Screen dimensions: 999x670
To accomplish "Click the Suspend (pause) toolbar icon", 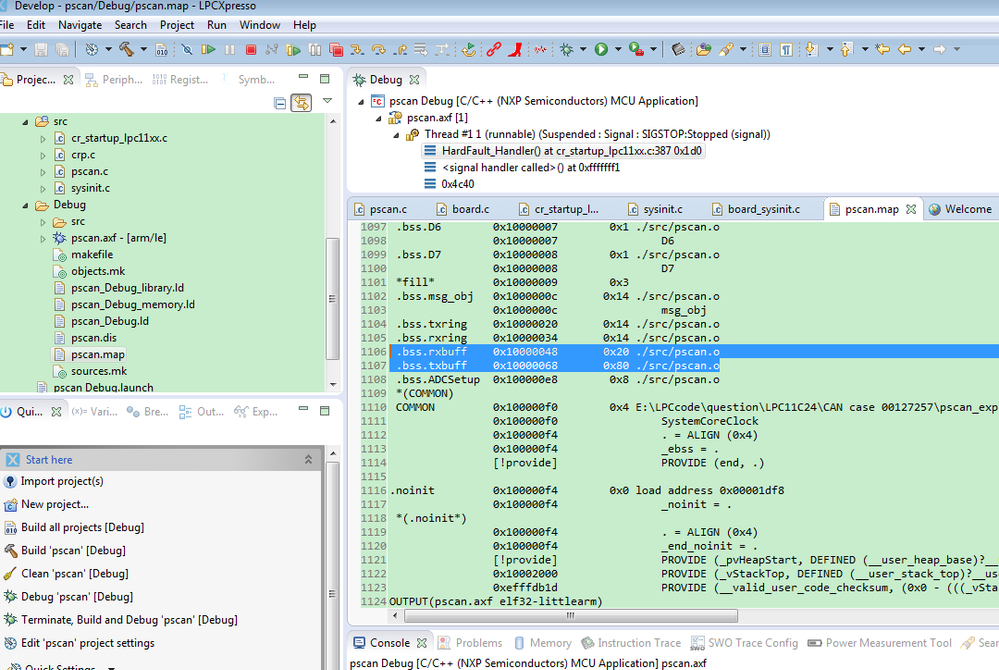I will click(230, 49).
